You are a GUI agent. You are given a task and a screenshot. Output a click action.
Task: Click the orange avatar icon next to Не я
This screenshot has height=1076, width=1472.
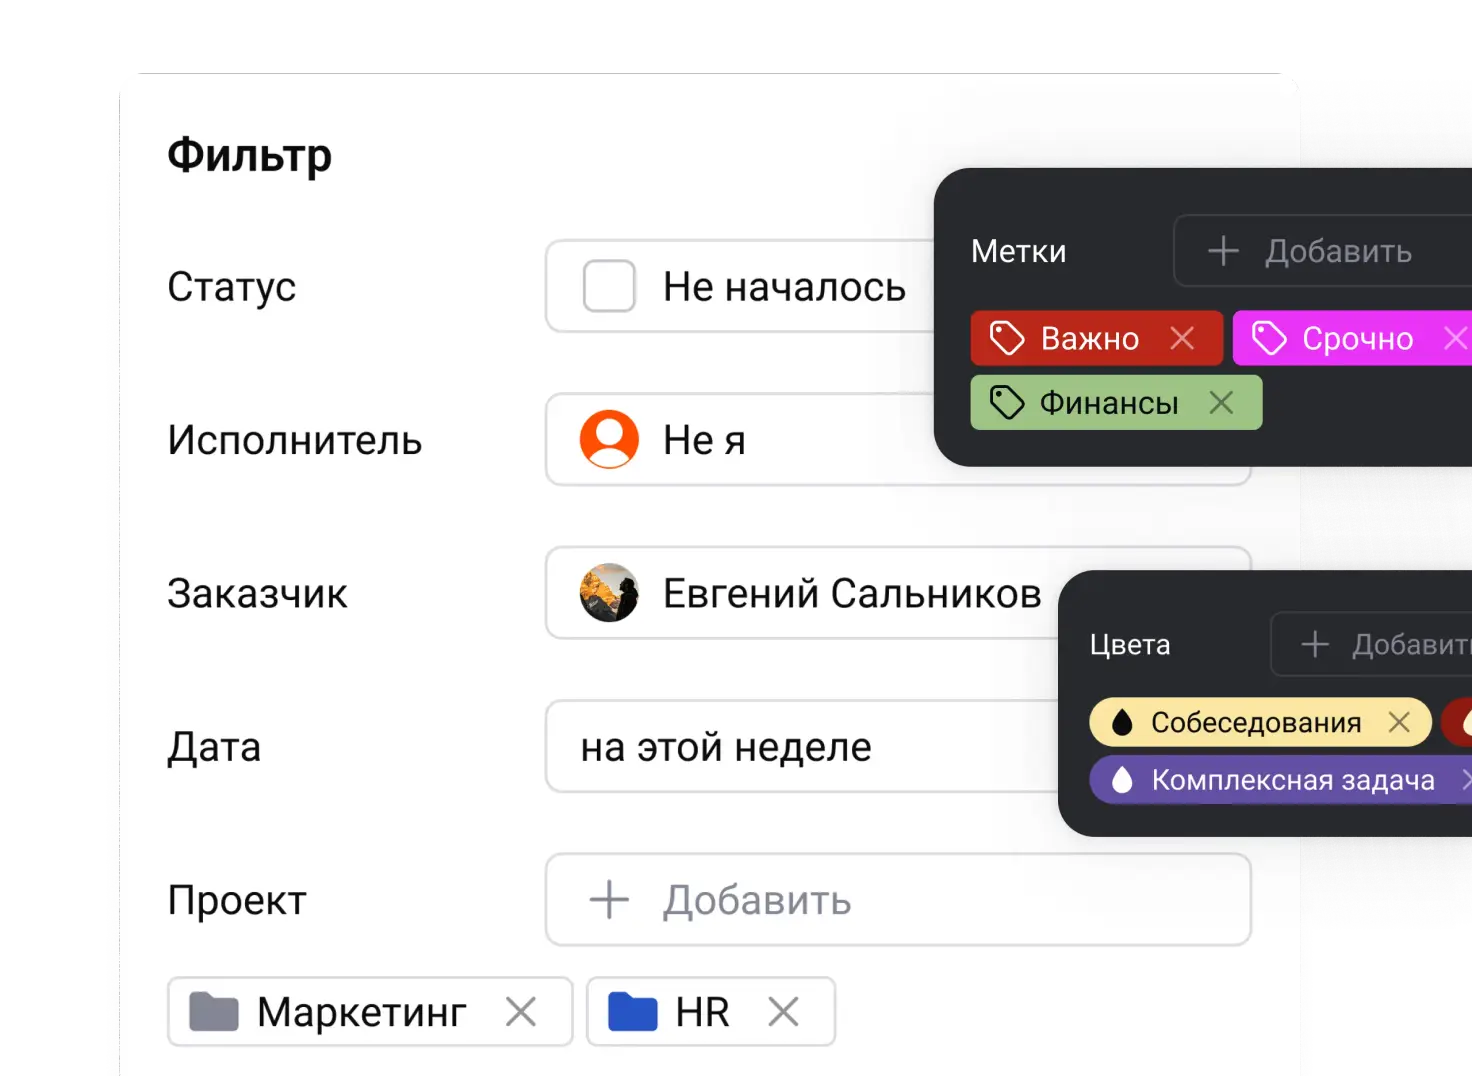pos(609,440)
